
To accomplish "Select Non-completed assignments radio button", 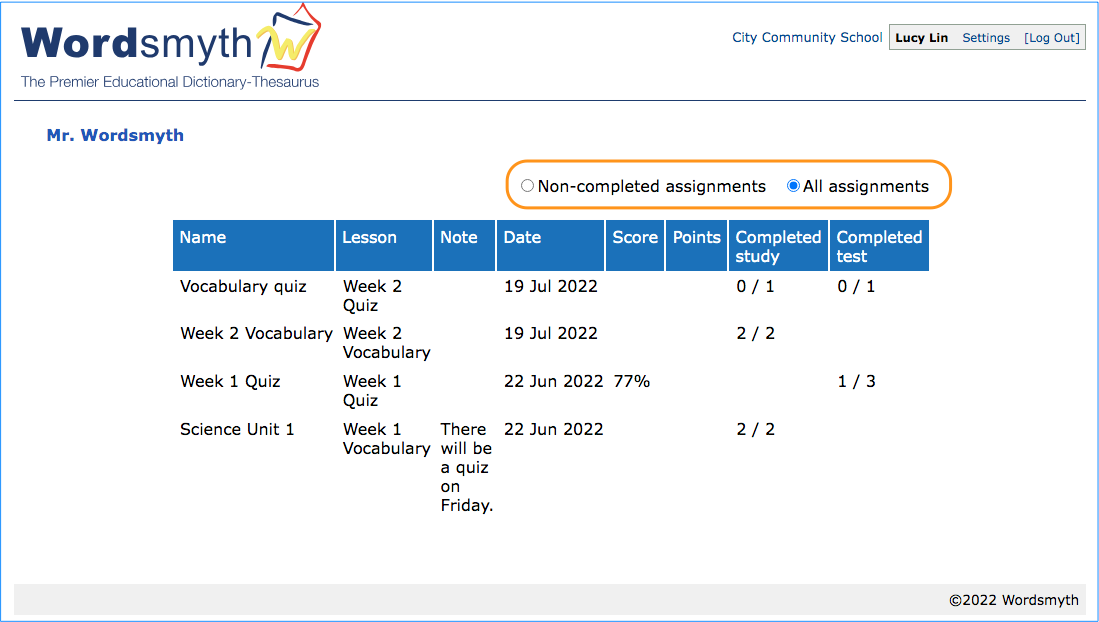I will 527,186.
